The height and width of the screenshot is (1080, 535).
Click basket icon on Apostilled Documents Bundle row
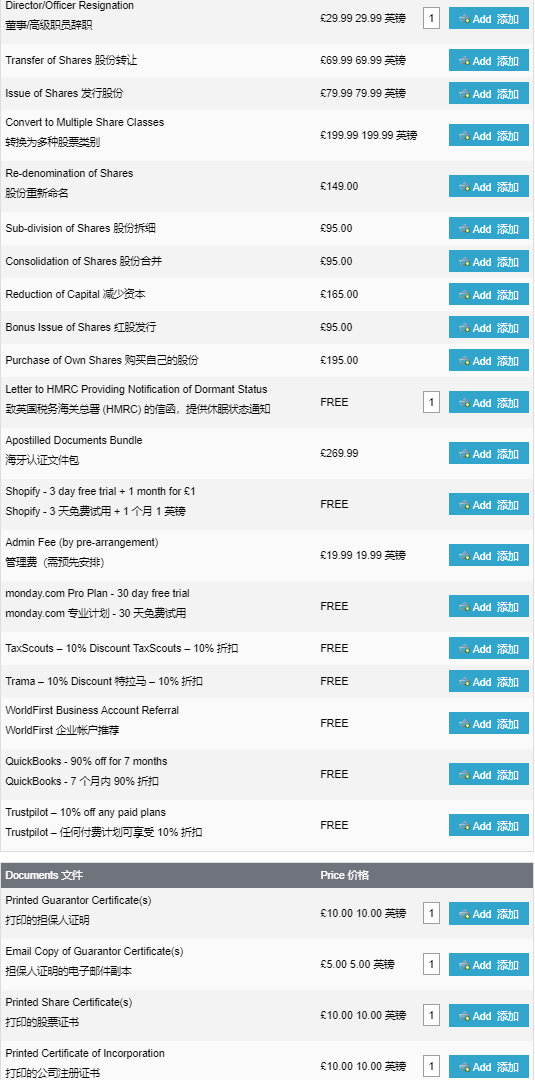[465, 454]
